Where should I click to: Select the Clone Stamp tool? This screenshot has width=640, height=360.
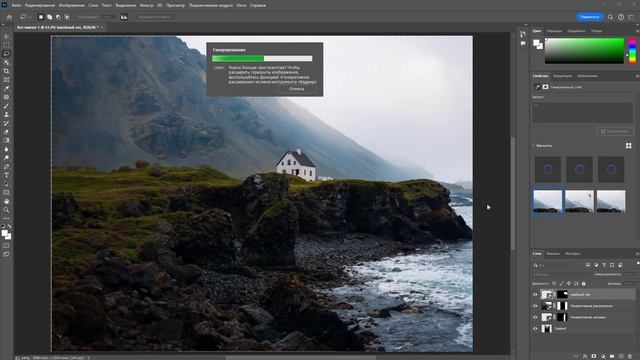tap(6, 114)
